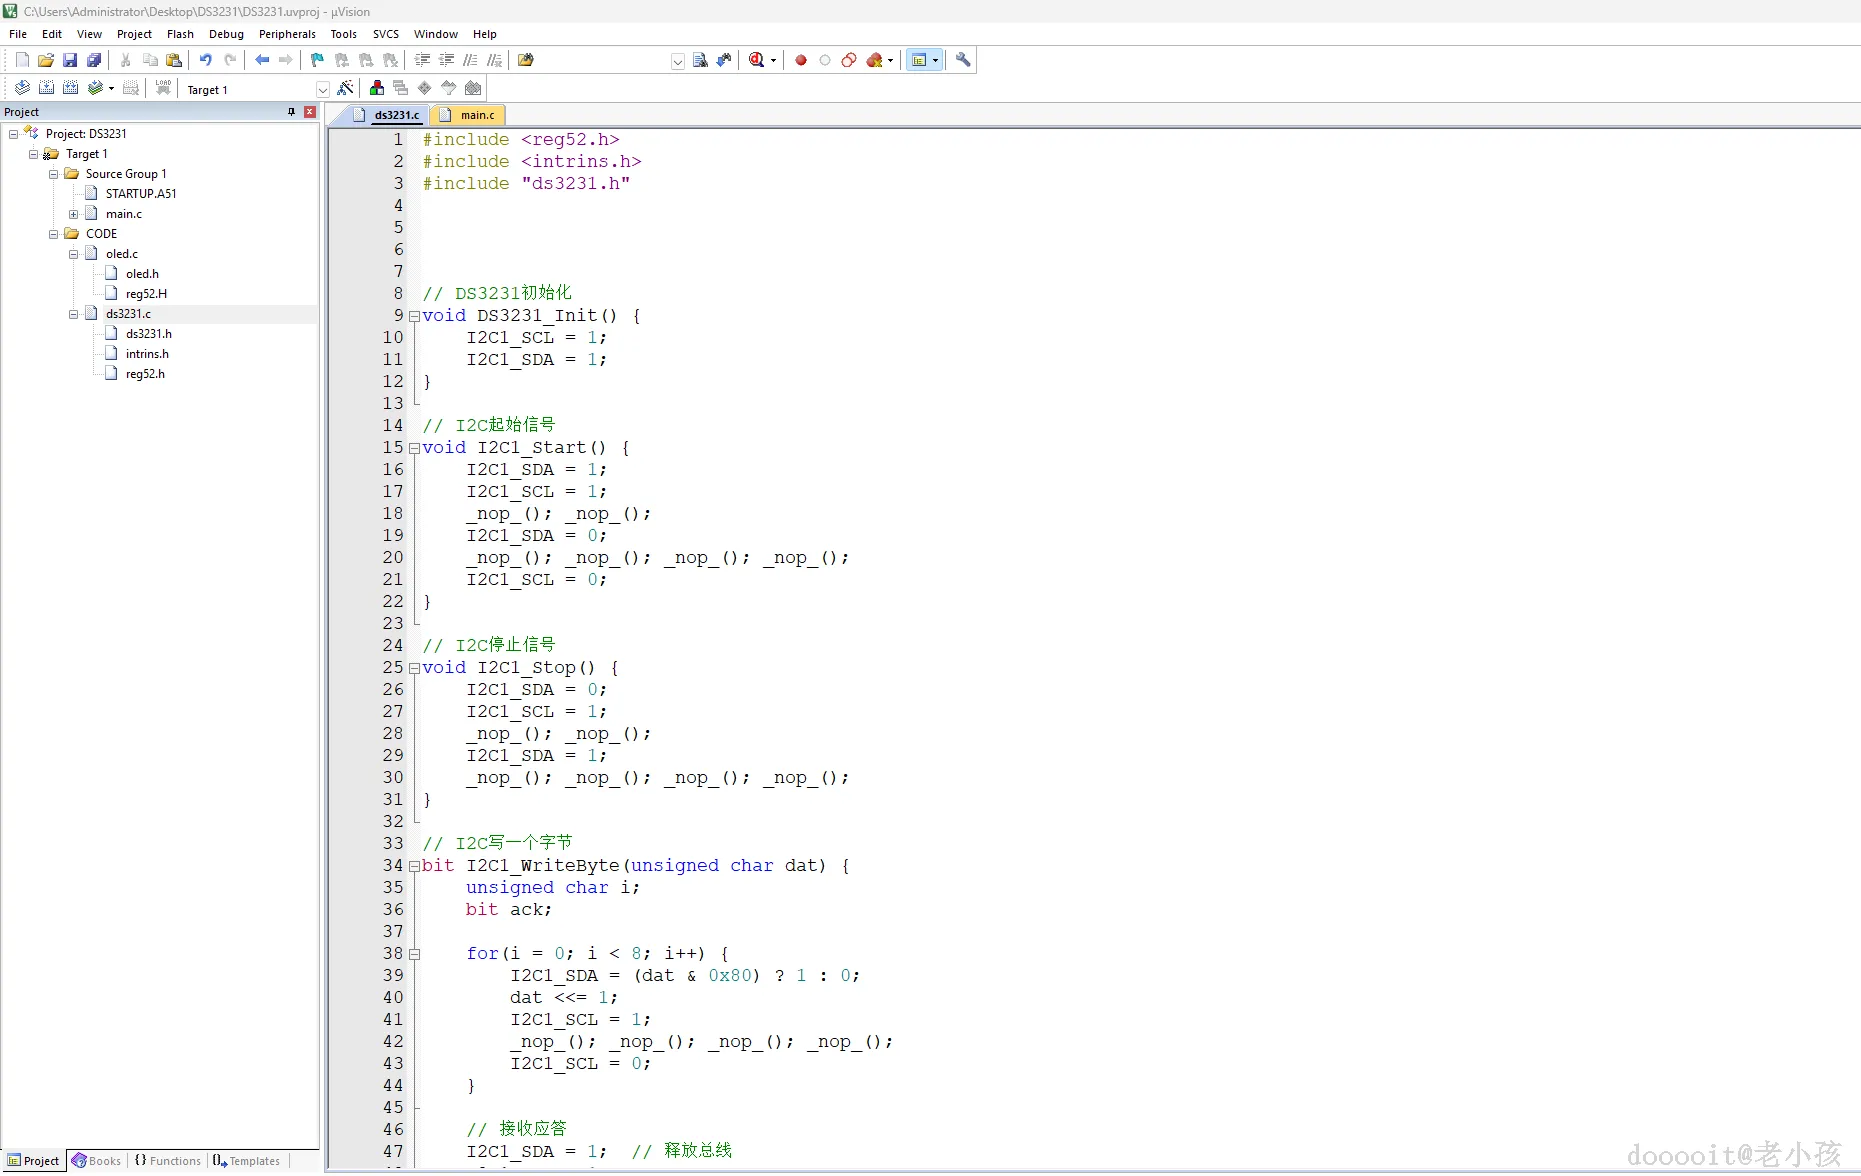
Task: Open the Books panel tab
Action: (97, 1161)
